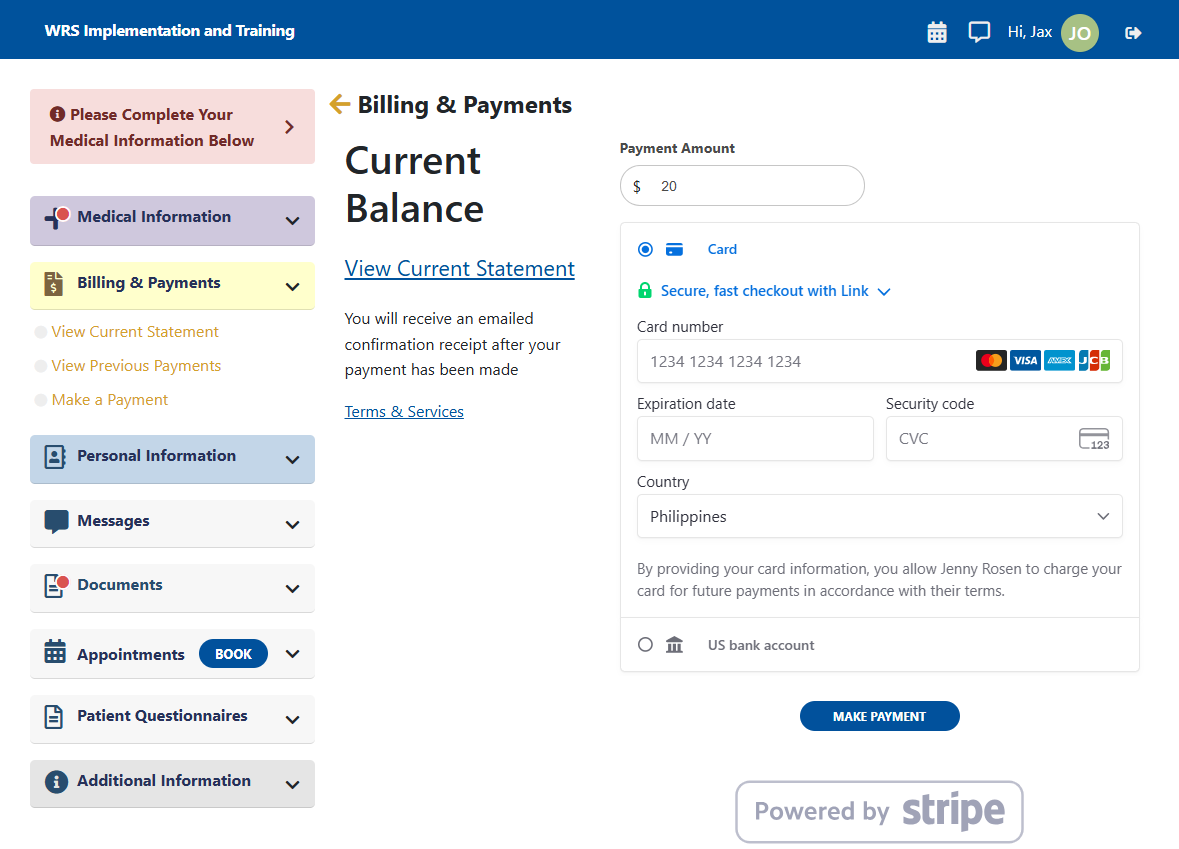Click the yellow back arrow next to Billing & Payments
The height and width of the screenshot is (849, 1179).
point(339,104)
